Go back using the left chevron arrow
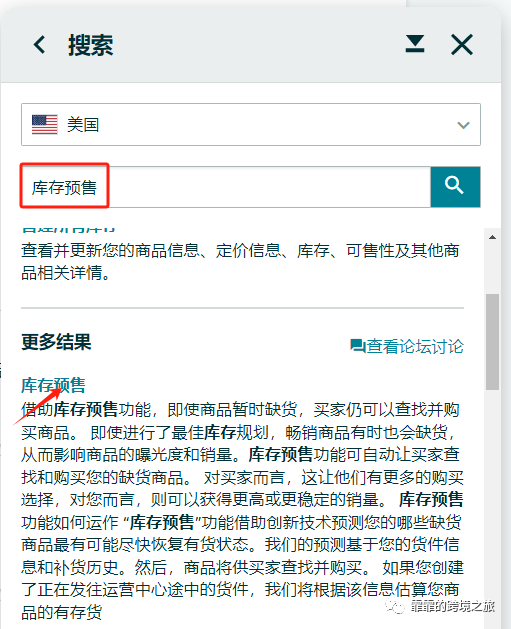The width and height of the screenshot is (511, 629). [39, 45]
